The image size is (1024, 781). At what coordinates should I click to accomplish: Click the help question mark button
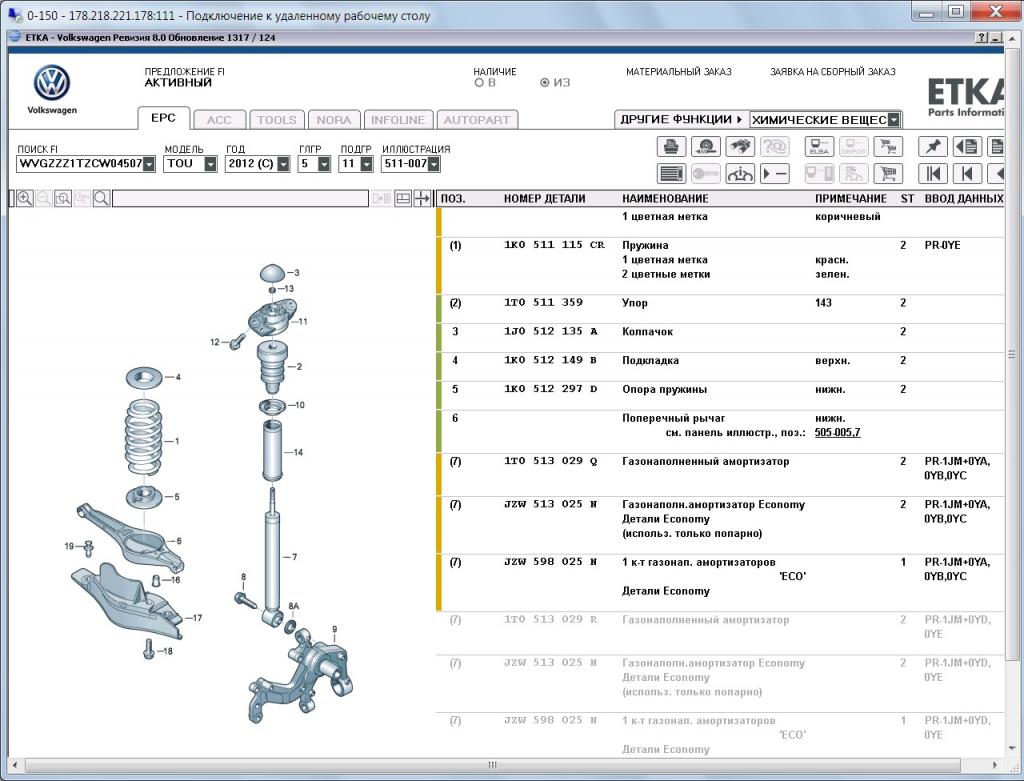pos(982,38)
